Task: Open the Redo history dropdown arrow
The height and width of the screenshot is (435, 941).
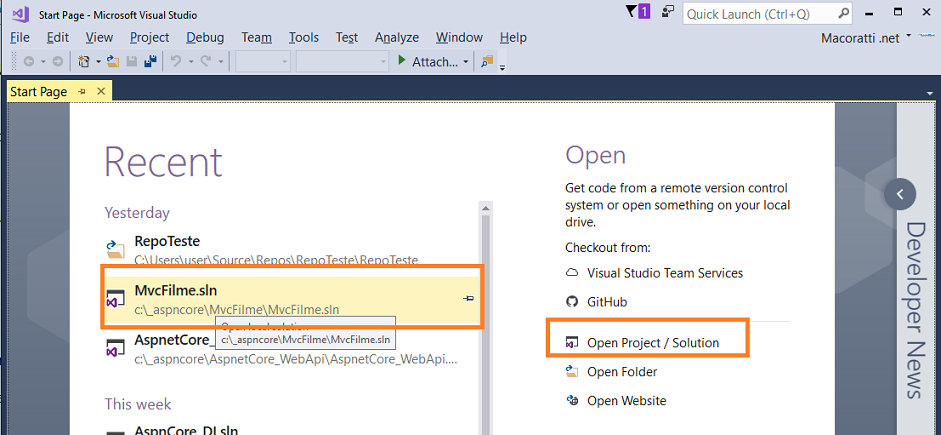Action: click(221, 61)
